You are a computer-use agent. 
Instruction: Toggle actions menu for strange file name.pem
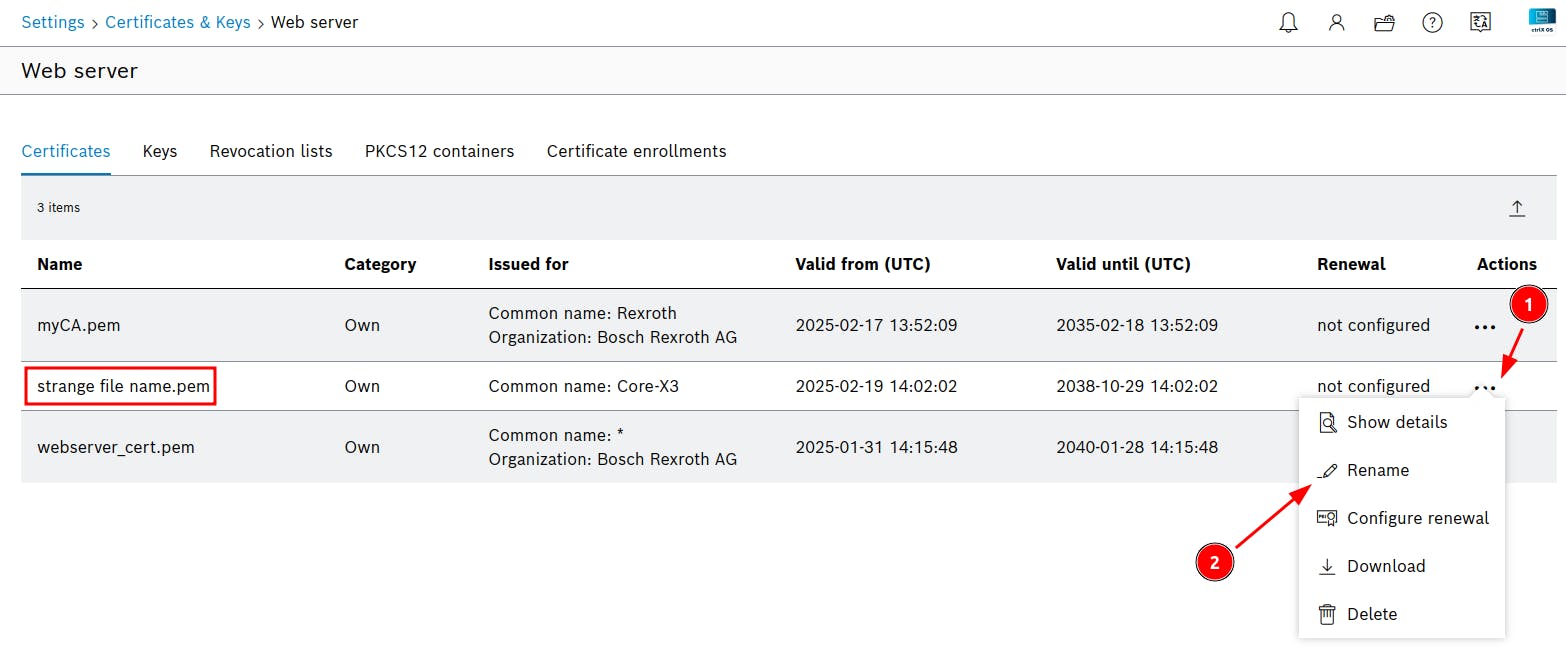[1484, 387]
